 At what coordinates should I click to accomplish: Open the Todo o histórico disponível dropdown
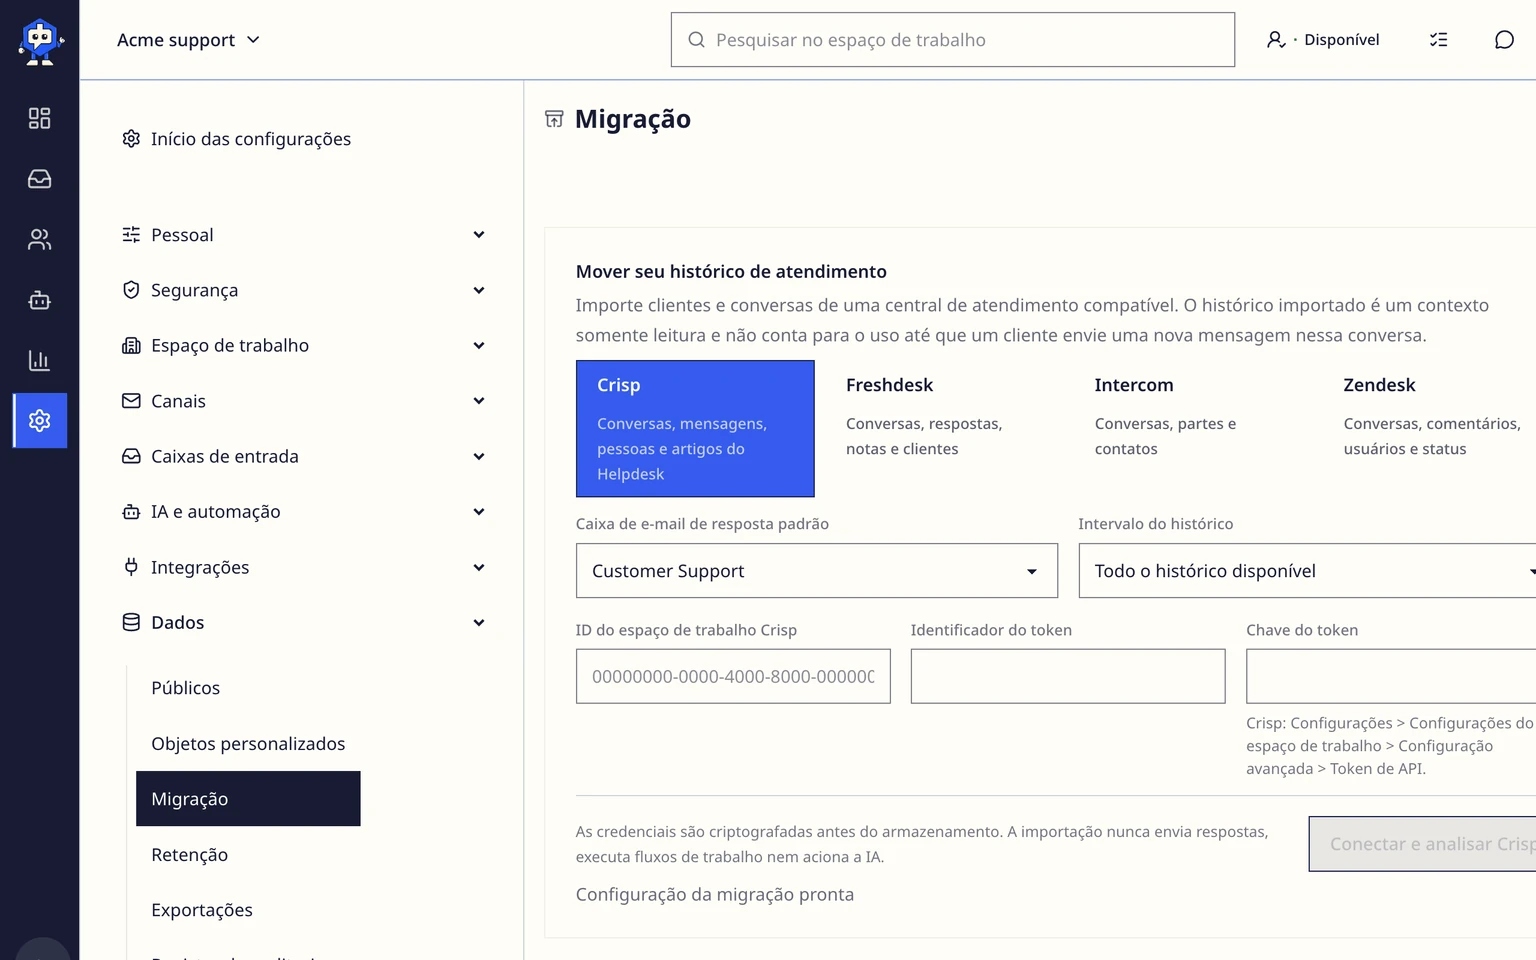[x=1307, y=571]
